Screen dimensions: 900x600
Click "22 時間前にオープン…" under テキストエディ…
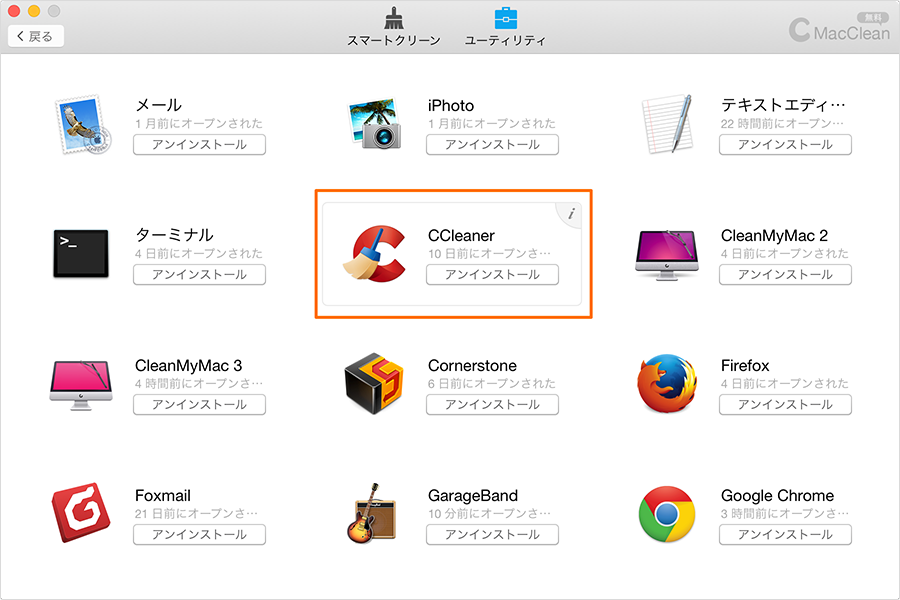tap(782, 123)
